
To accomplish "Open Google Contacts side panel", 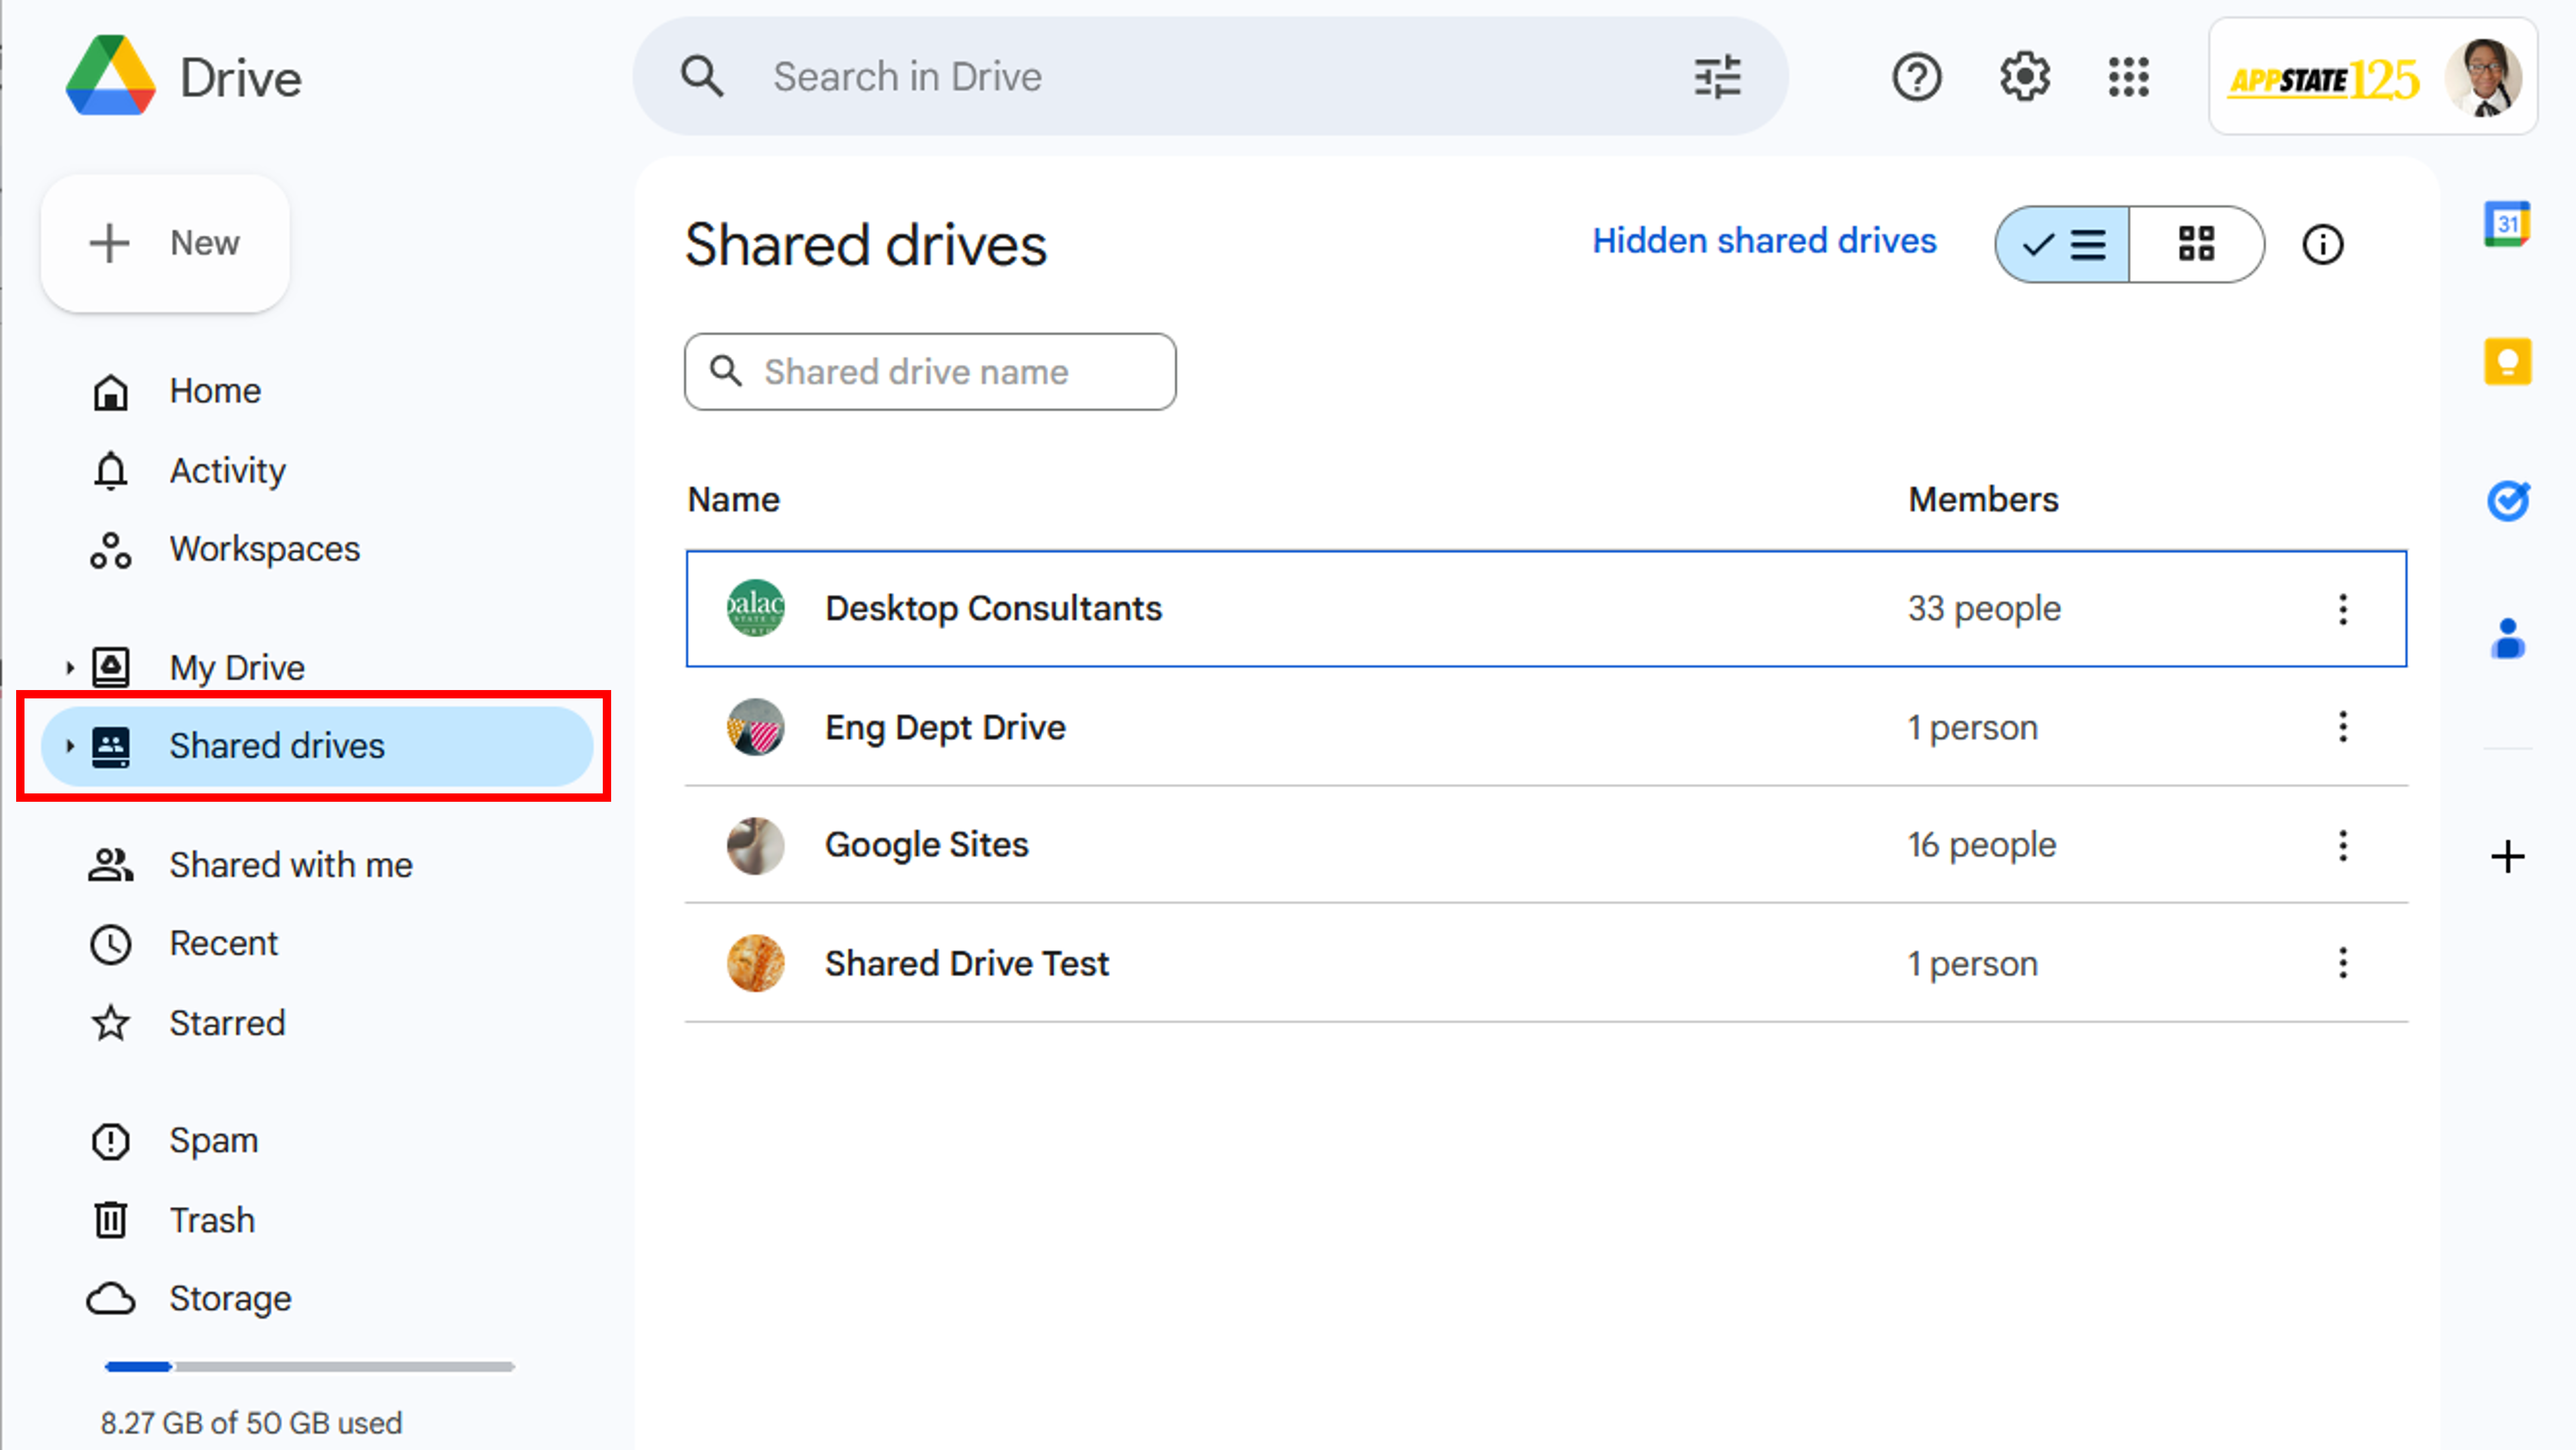I will pyautogui.click(x=2507, y=638).
